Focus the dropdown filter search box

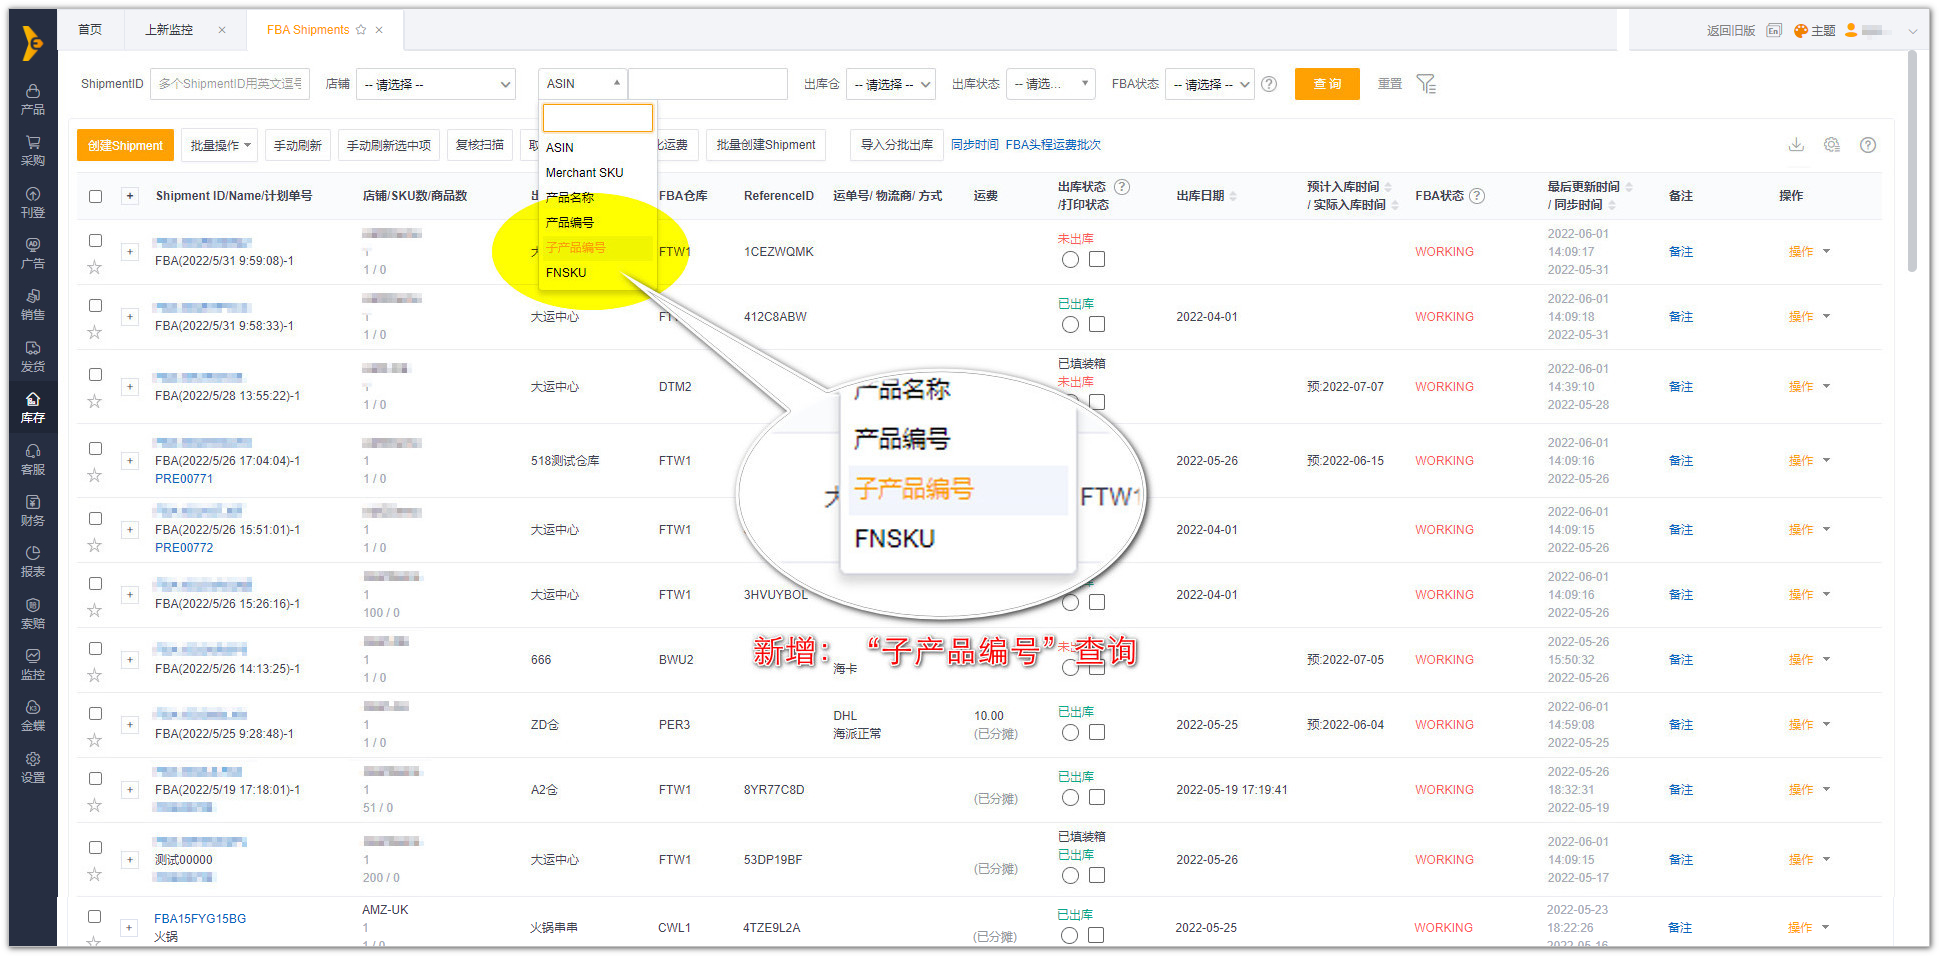[x=598, y=118]
